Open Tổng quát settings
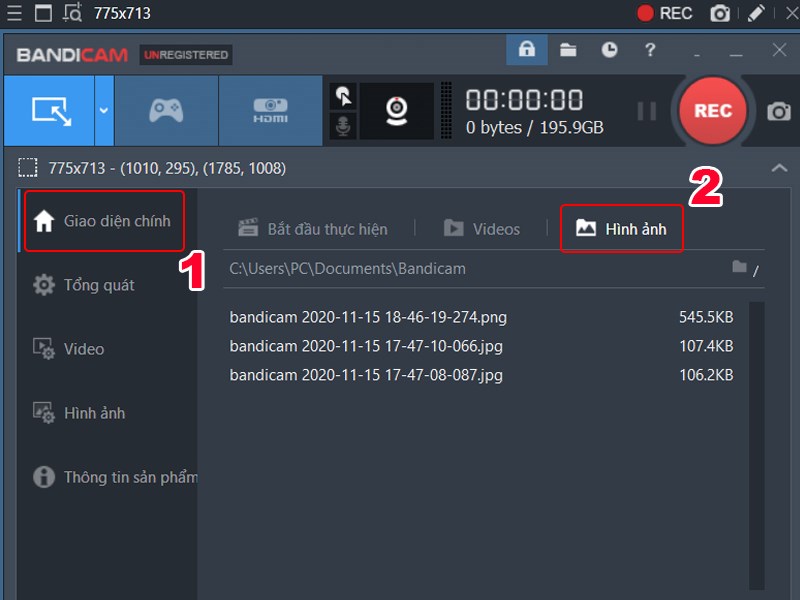The width and height of the screenshot is (800, 600). tap(84, 285)
